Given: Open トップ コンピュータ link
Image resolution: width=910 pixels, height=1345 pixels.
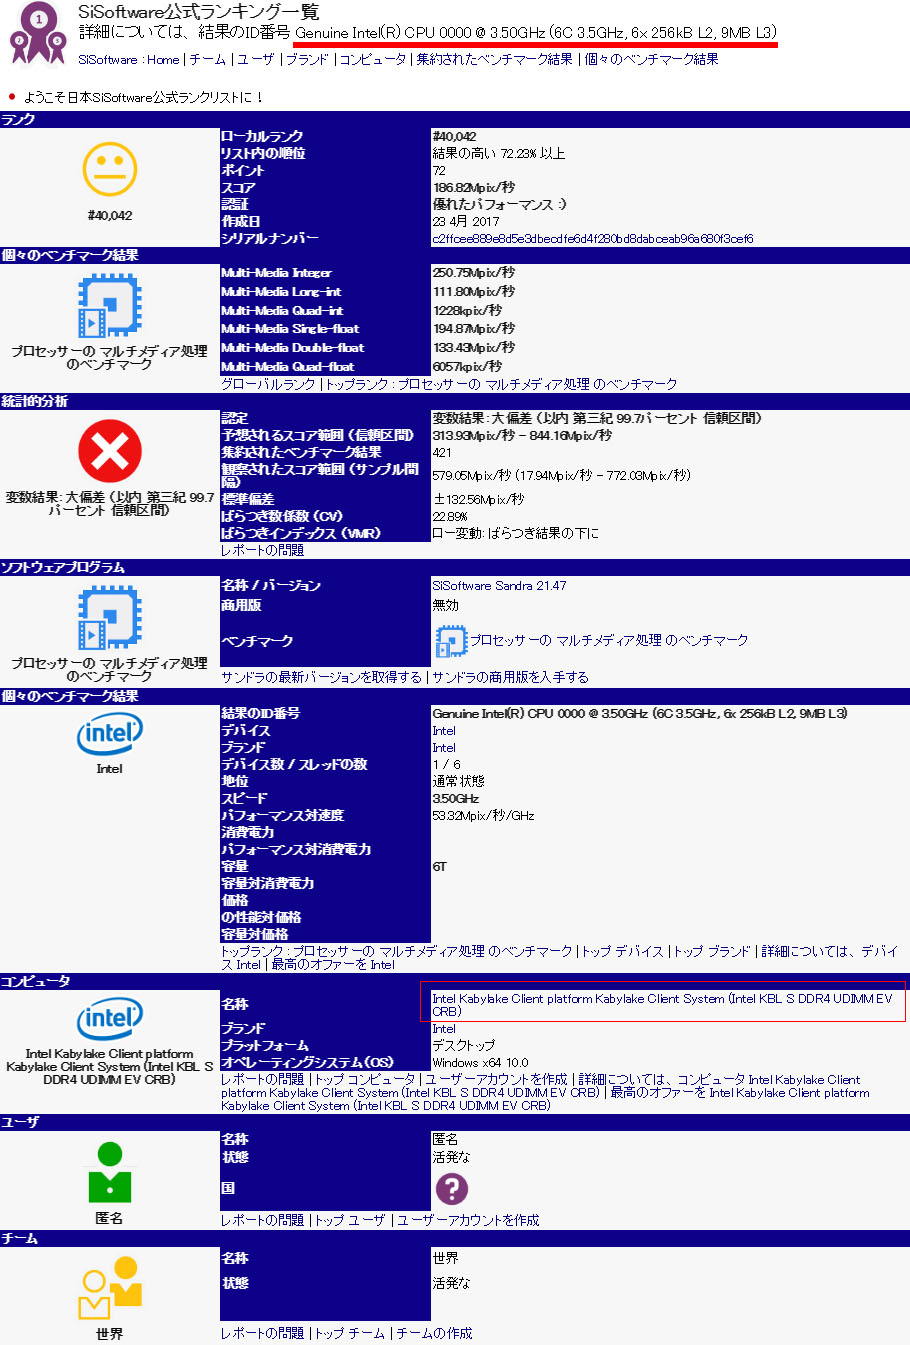Looking at the screenshot, I should pos(365,1080).
